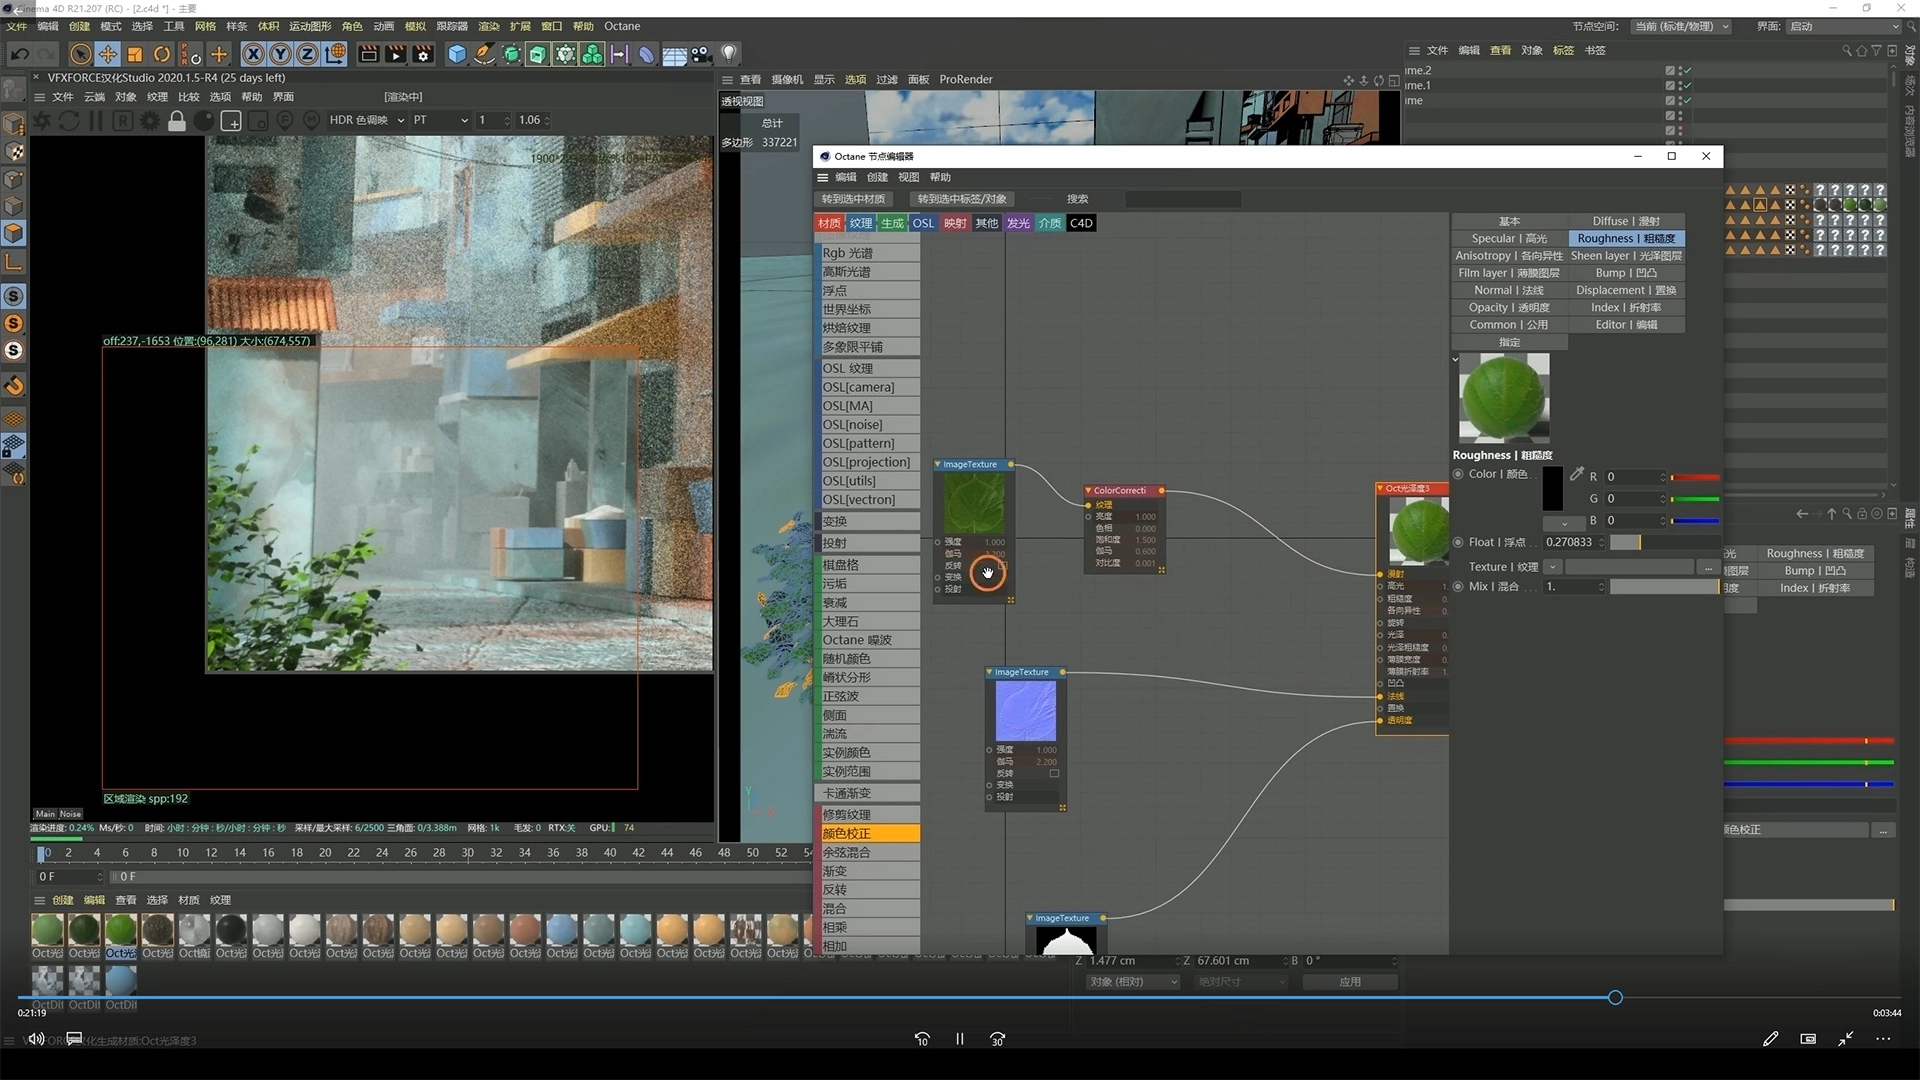1920x1080 pixels.
Task: Toggle the X axis lock
Action: pyautogui.click(x=254, y=54)
